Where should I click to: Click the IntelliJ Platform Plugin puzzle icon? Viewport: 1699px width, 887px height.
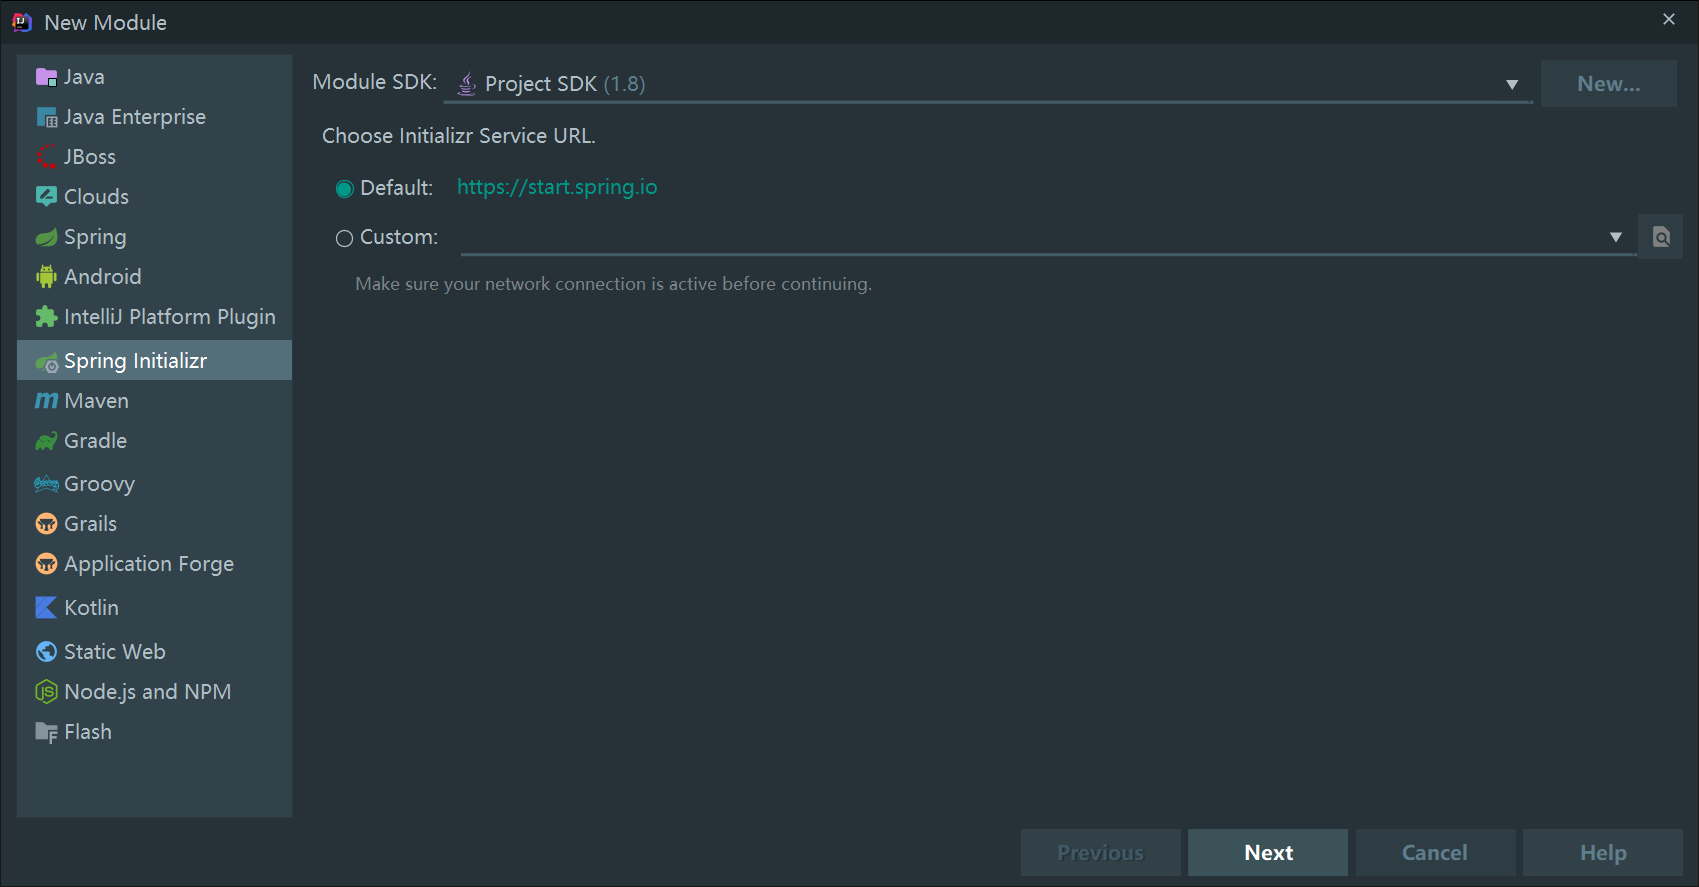46,317
